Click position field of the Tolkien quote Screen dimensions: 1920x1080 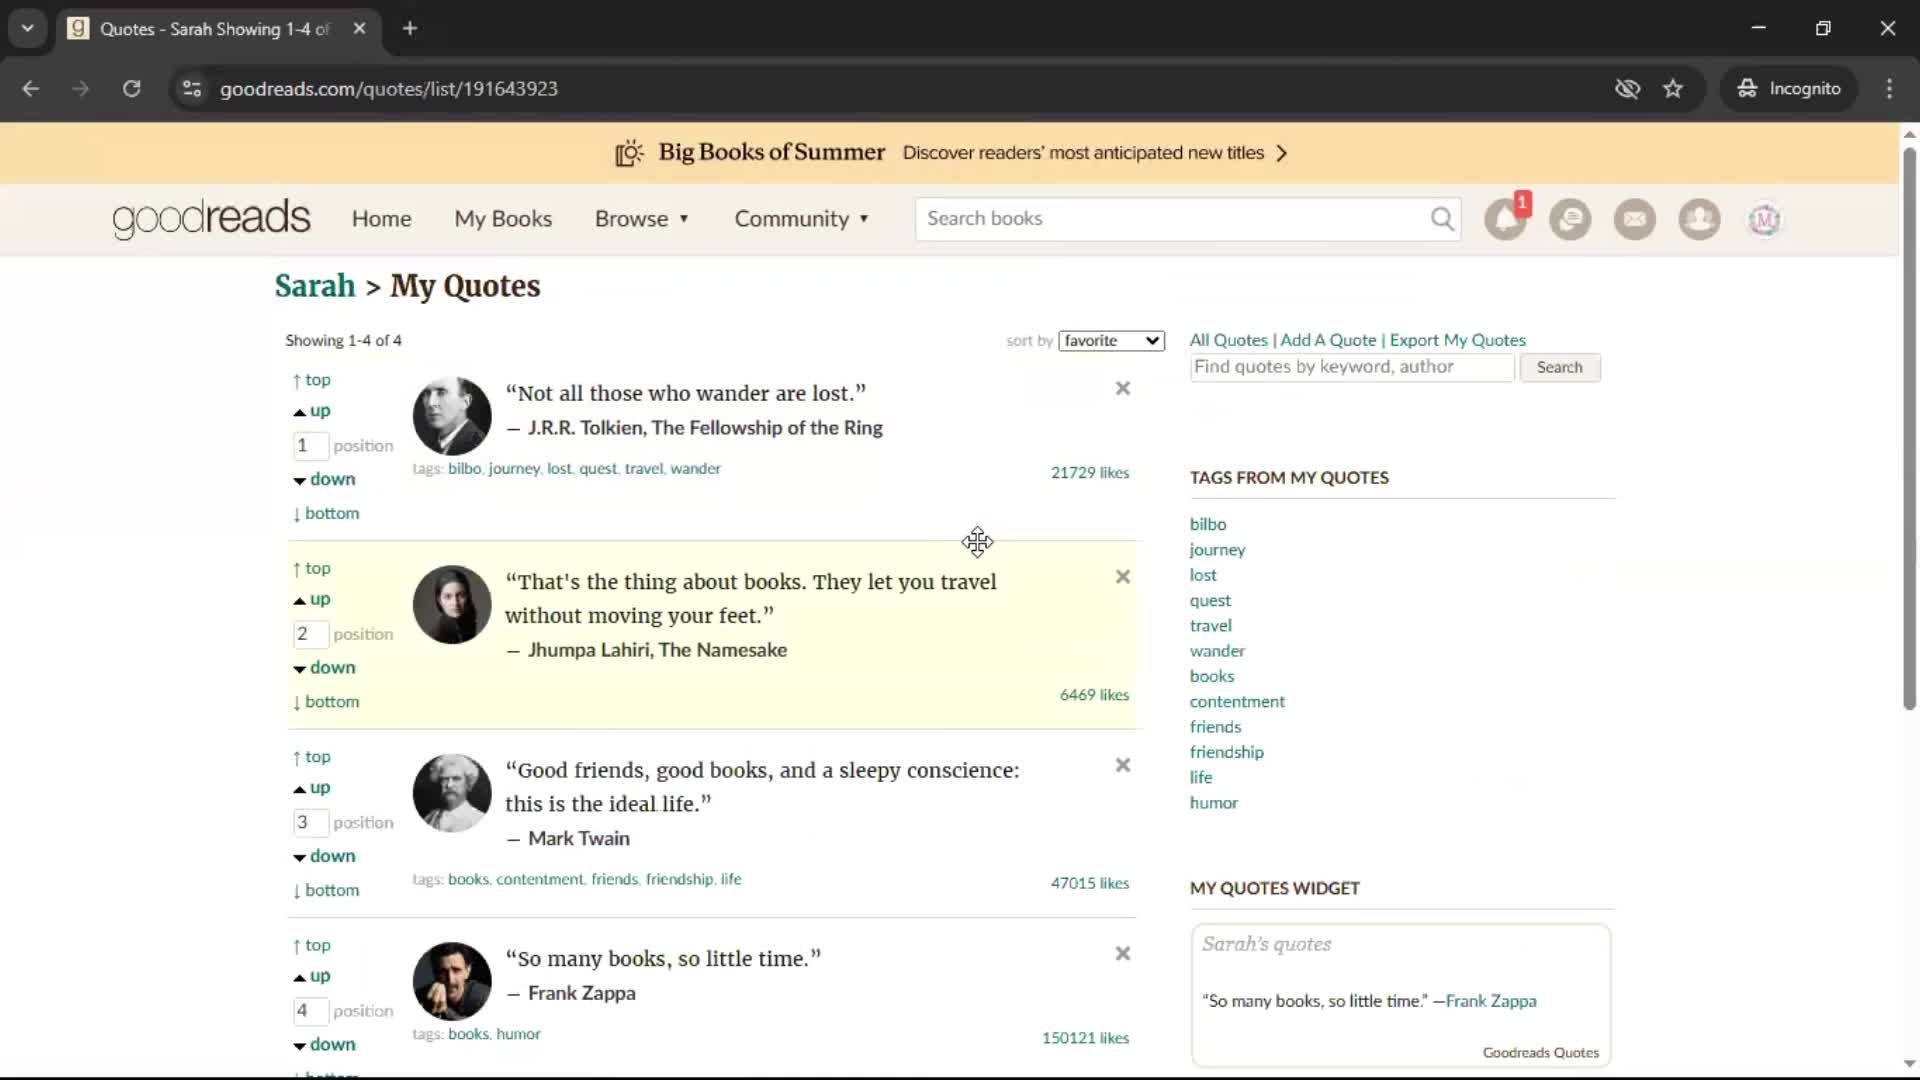(x=310, y=446)
